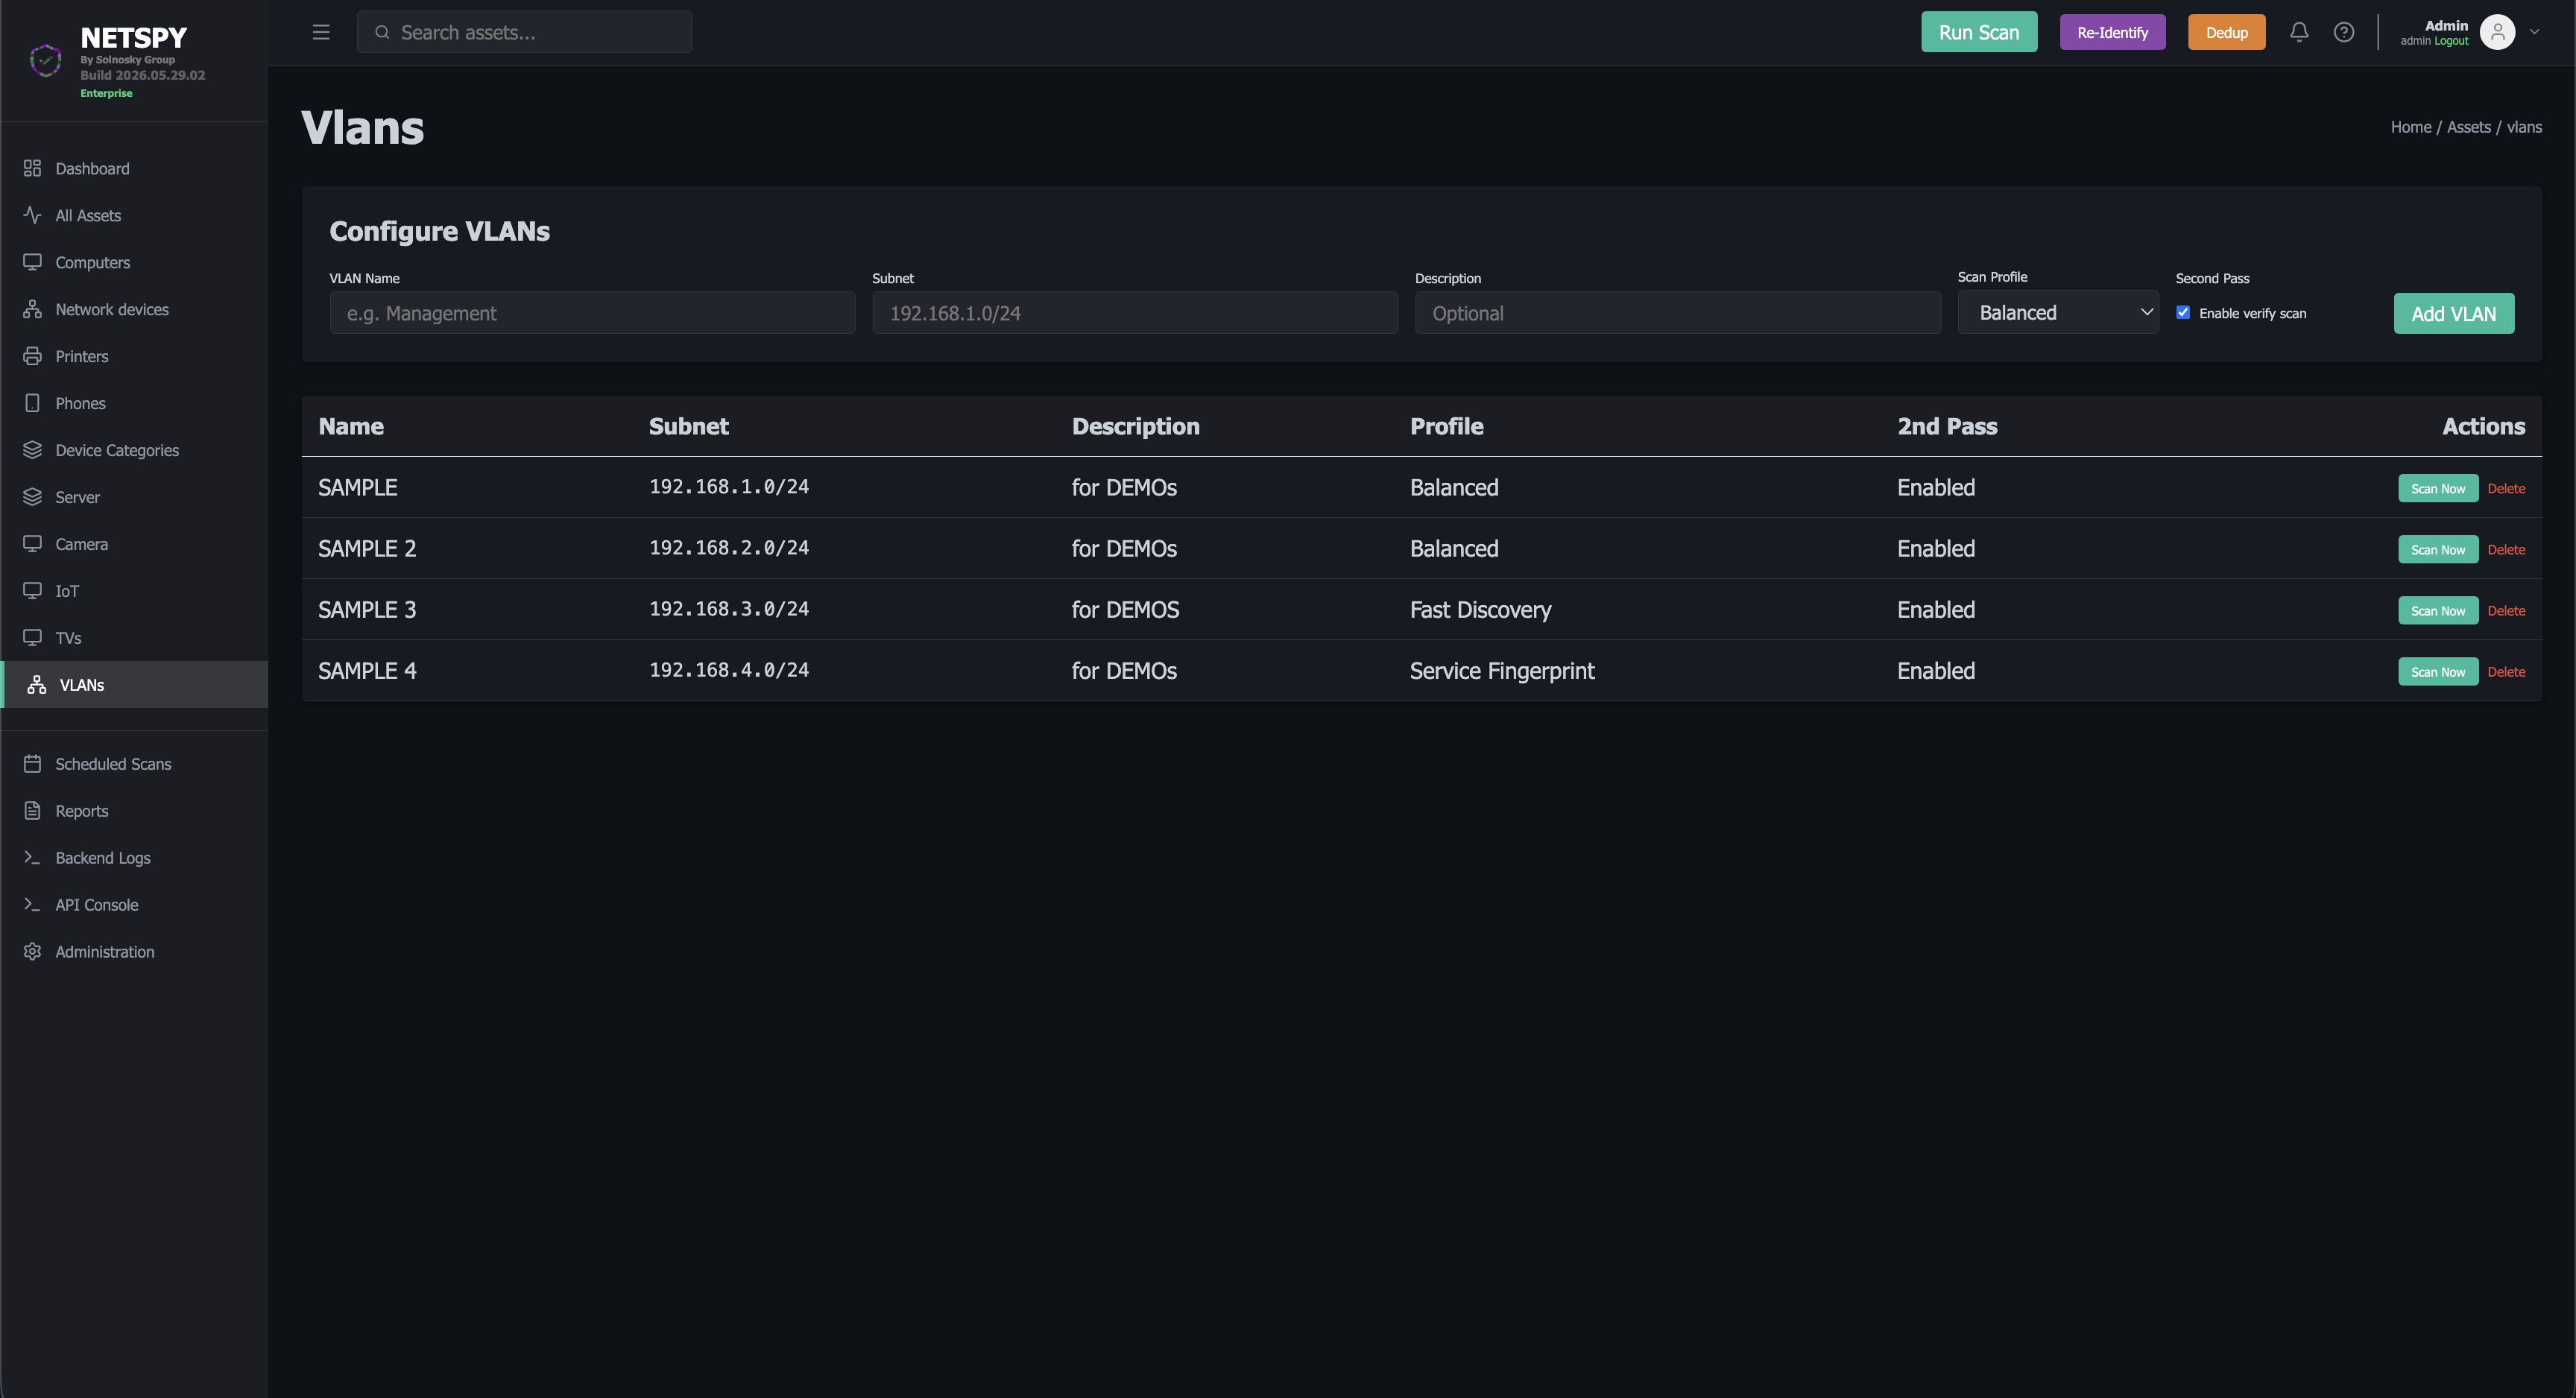This screenshot has width=2576, height=1398.
Task: Click the Phones icon
Action: [32, 403]
